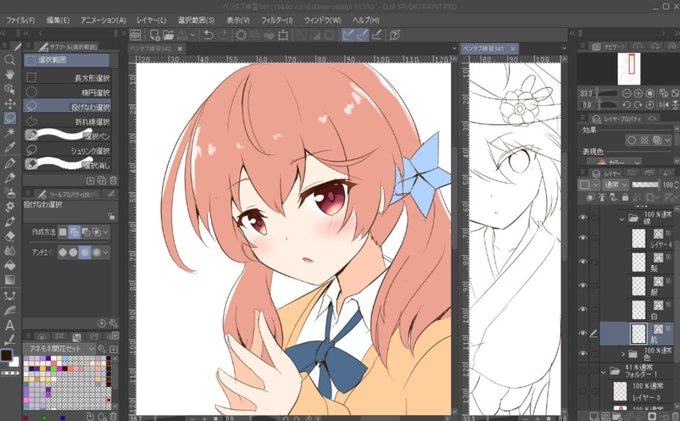Open the アニメーション(A) menu

[103, 20]
